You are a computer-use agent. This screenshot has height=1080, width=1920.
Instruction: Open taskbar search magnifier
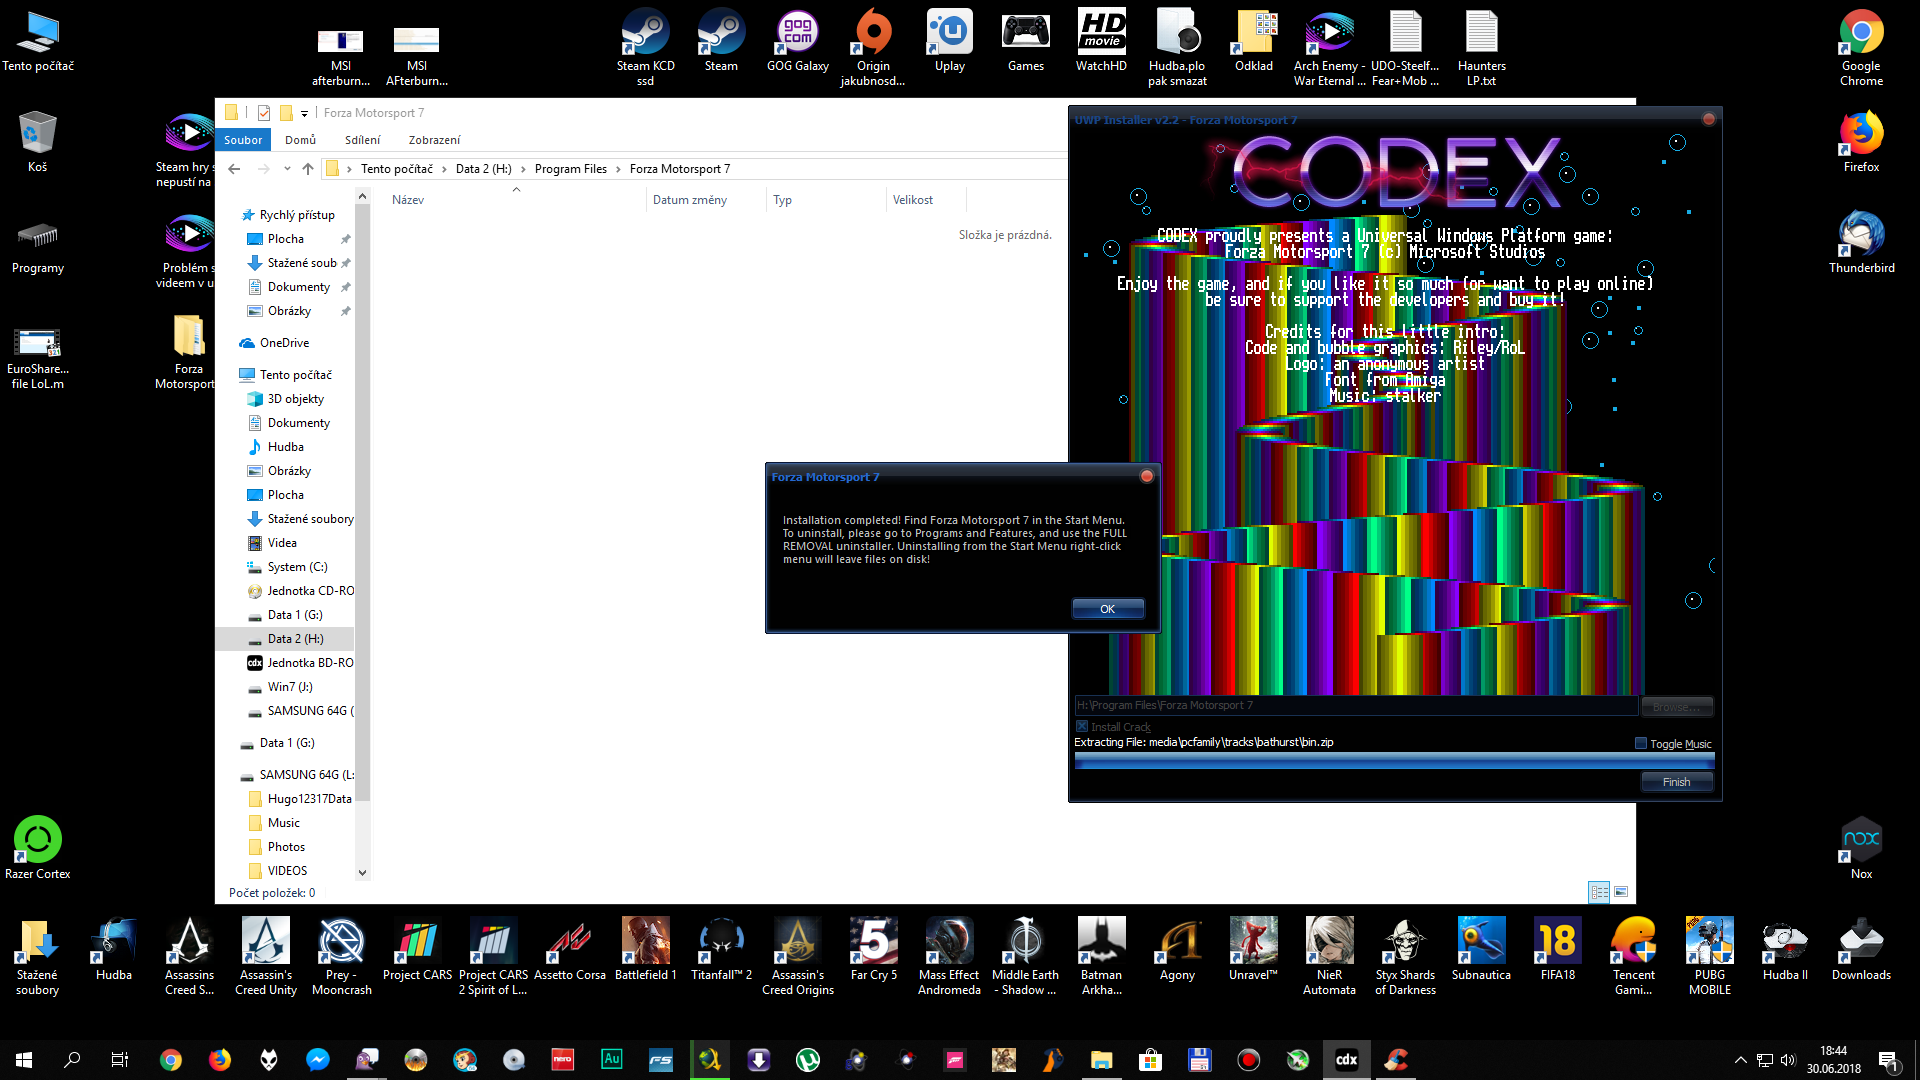72,1060
